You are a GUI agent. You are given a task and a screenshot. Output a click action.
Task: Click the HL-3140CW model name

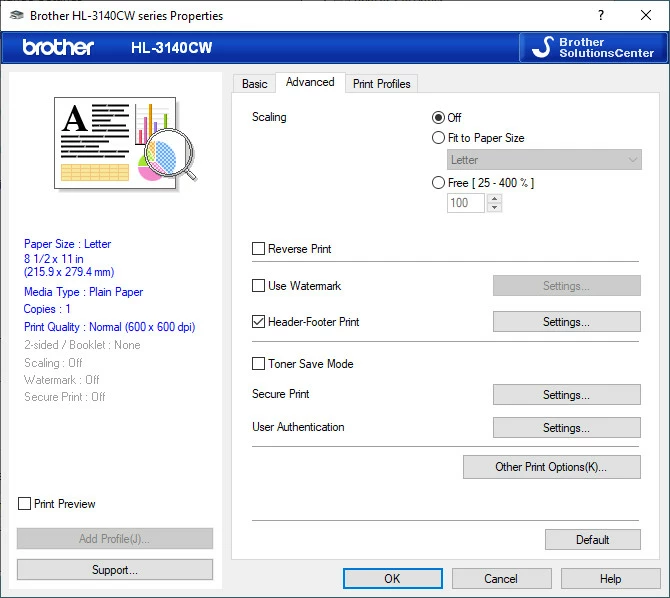(171, 47)
